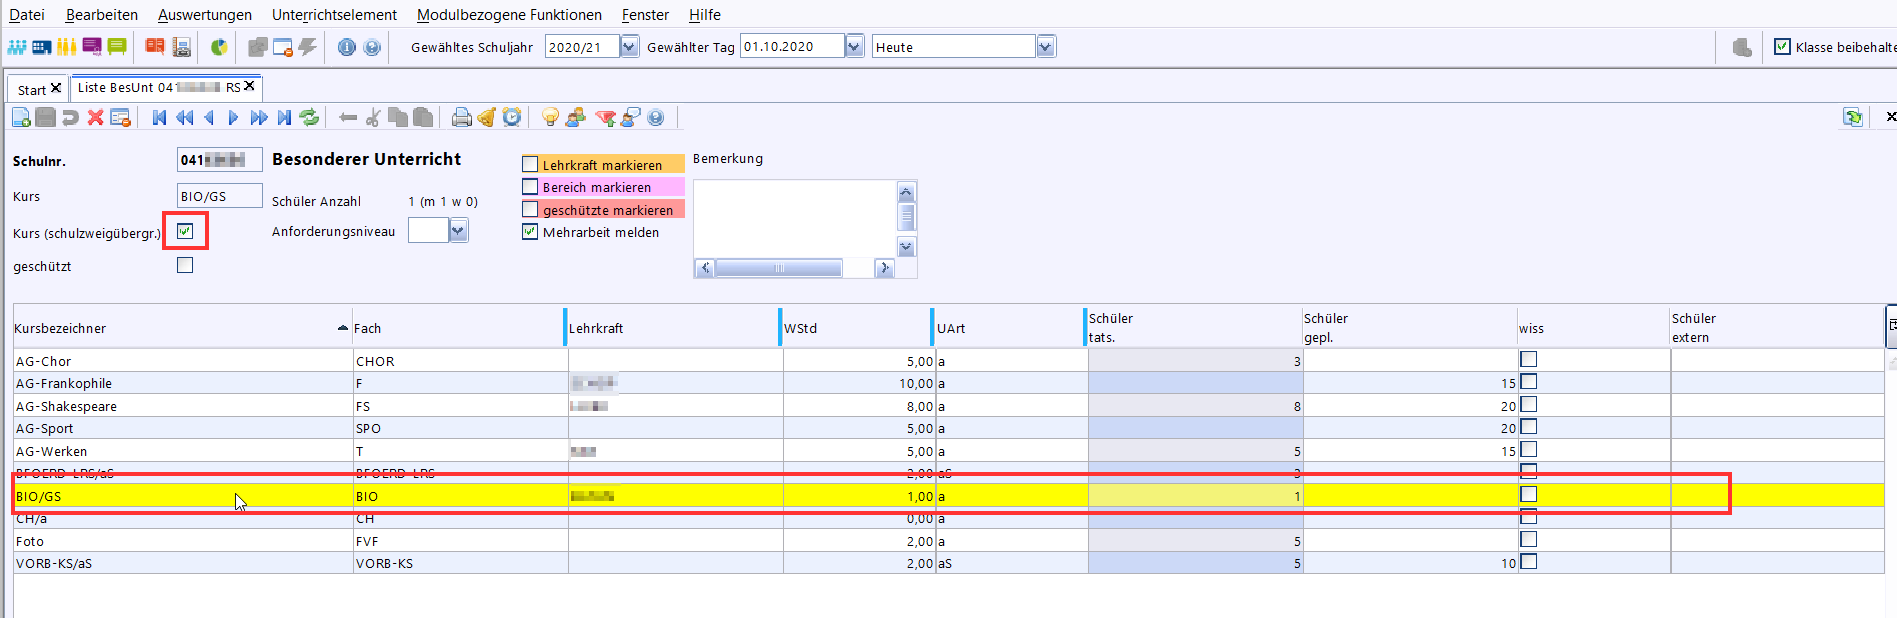This screenshot has width=1897, height=618.
Task: Go to the next record arrow
Action: point(234,118)
